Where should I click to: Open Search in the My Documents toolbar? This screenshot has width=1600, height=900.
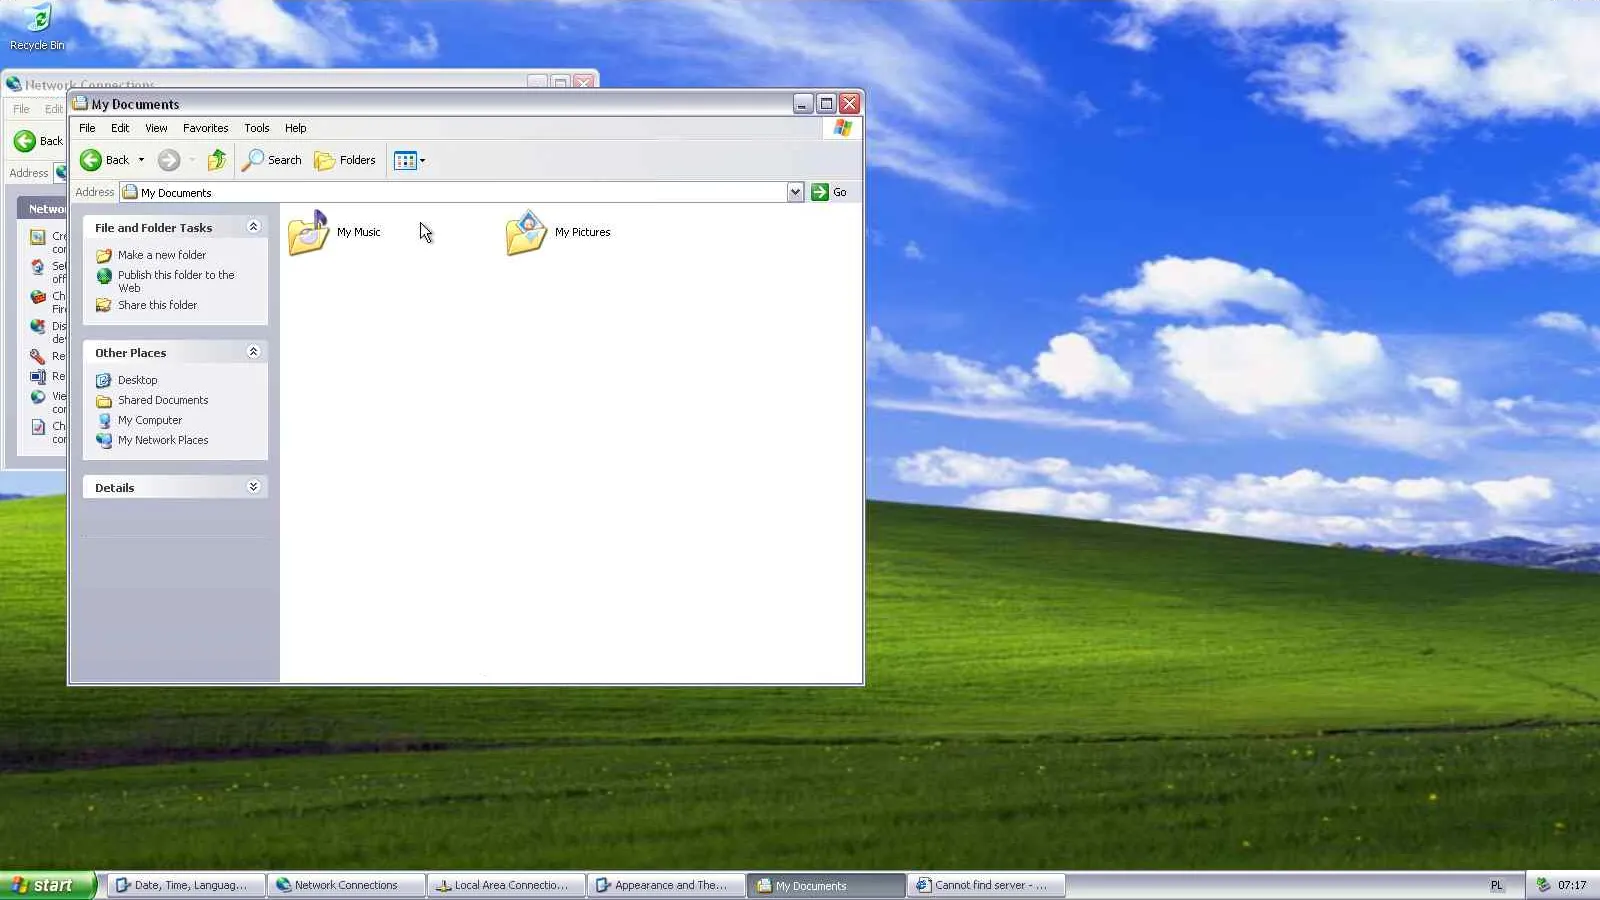coord(272,160)
